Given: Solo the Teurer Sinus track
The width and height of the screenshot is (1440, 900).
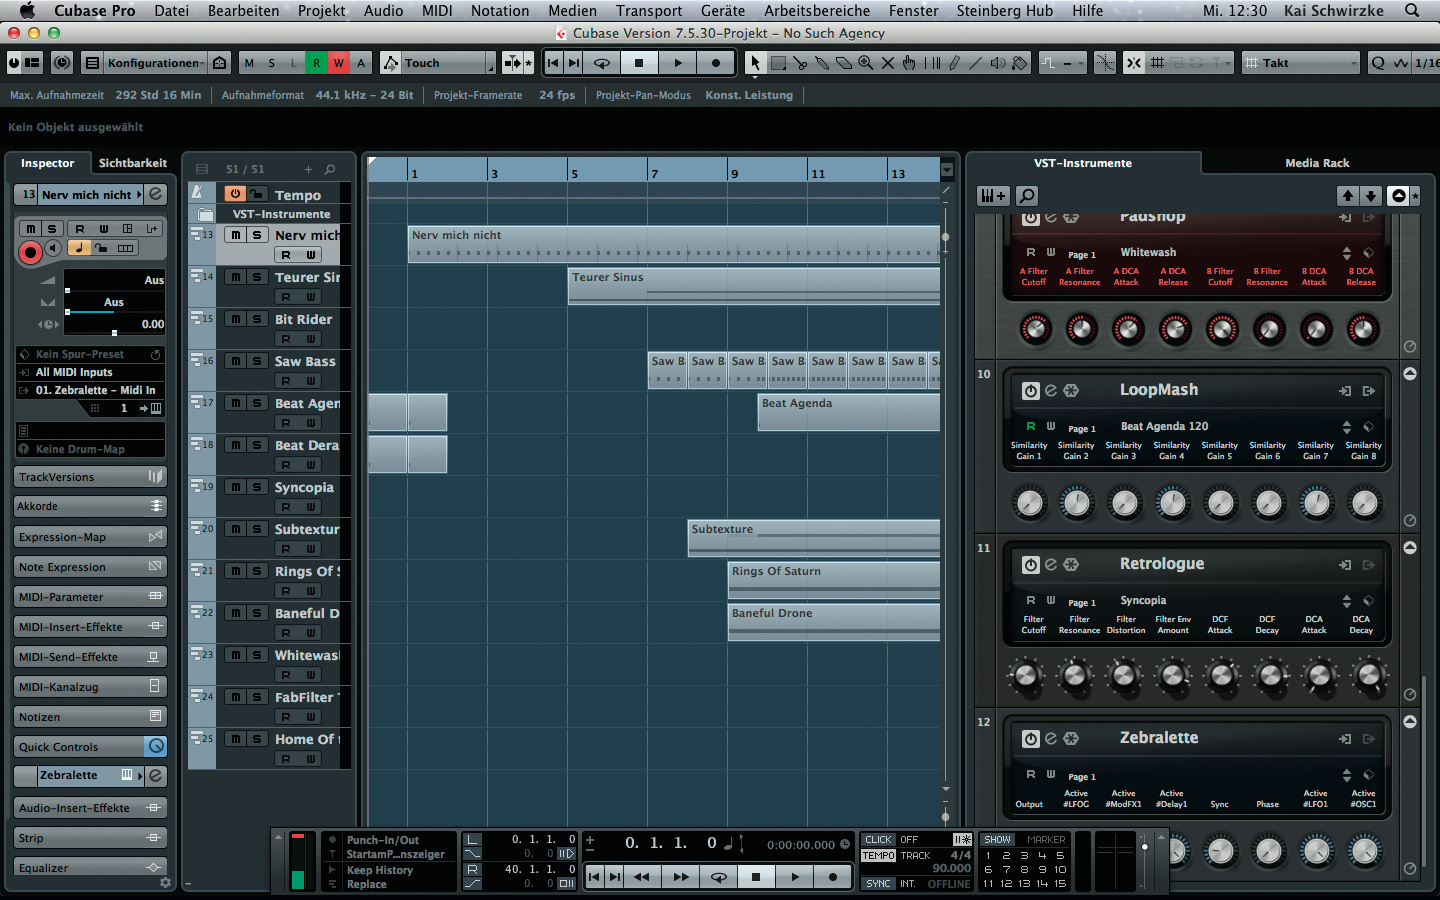Looking at the screenshot, I should click(x=257, y=277).
